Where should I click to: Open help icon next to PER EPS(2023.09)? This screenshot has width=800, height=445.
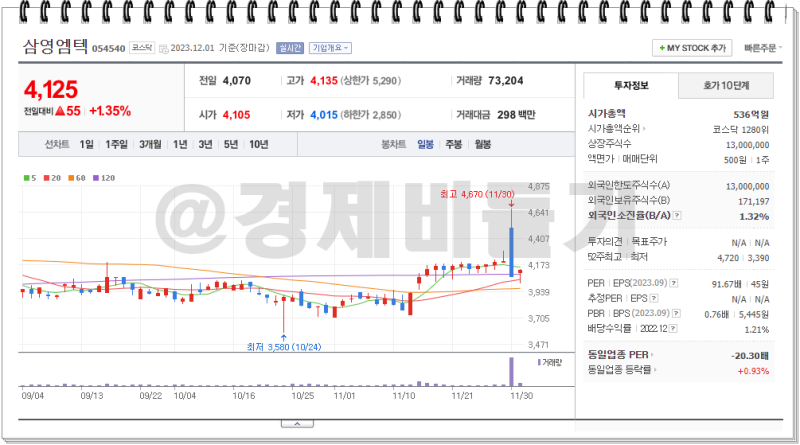pyautogui.click(x=673, y=283)
